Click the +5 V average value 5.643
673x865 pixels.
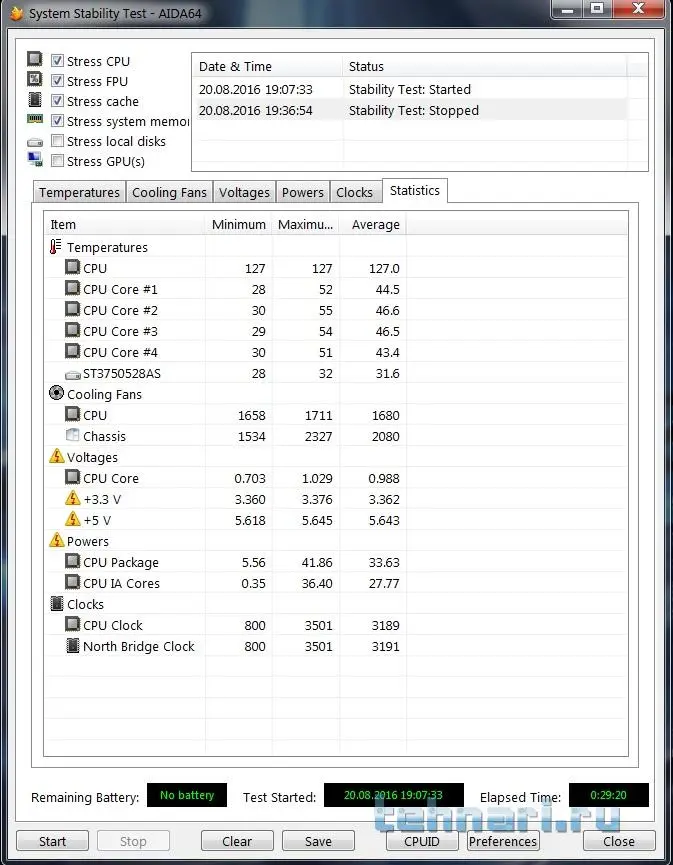384,520
